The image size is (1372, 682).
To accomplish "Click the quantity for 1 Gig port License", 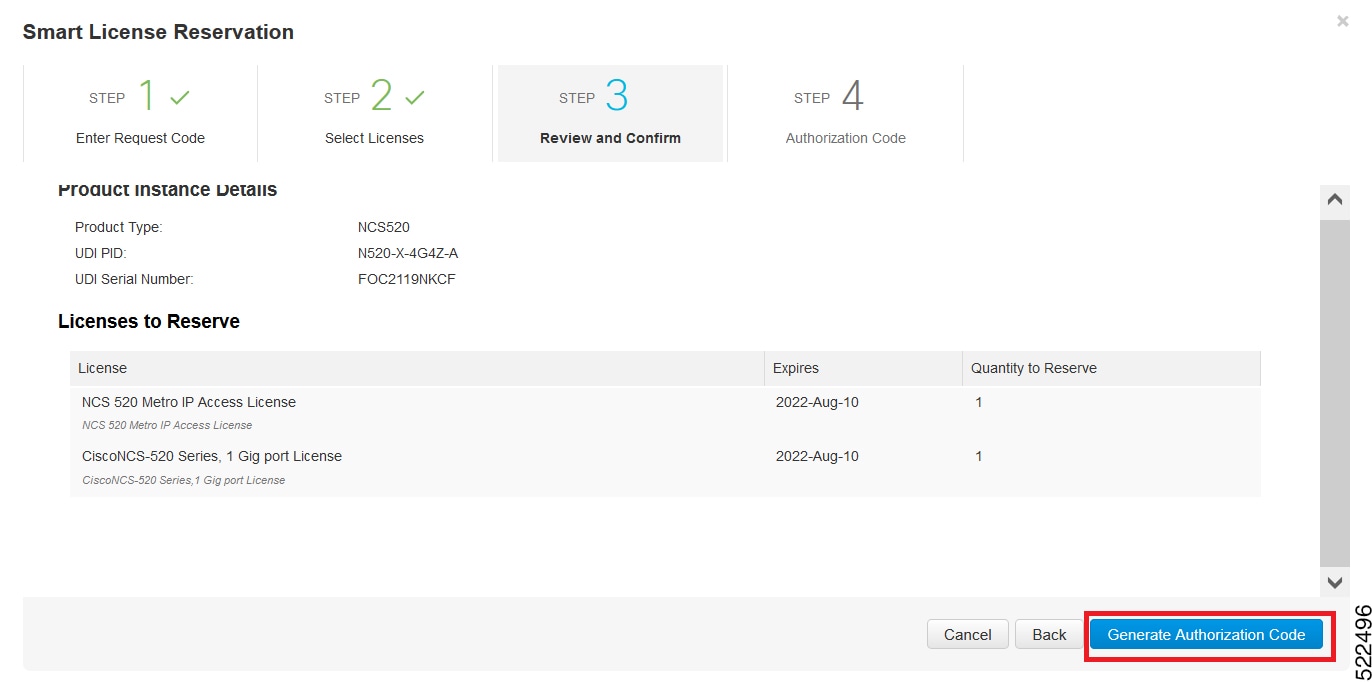I will tap(979, 456).
